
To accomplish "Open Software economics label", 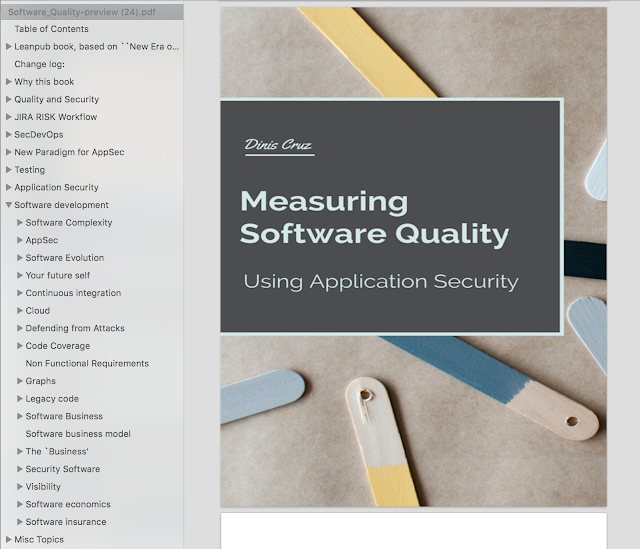I will pos(68,504).
